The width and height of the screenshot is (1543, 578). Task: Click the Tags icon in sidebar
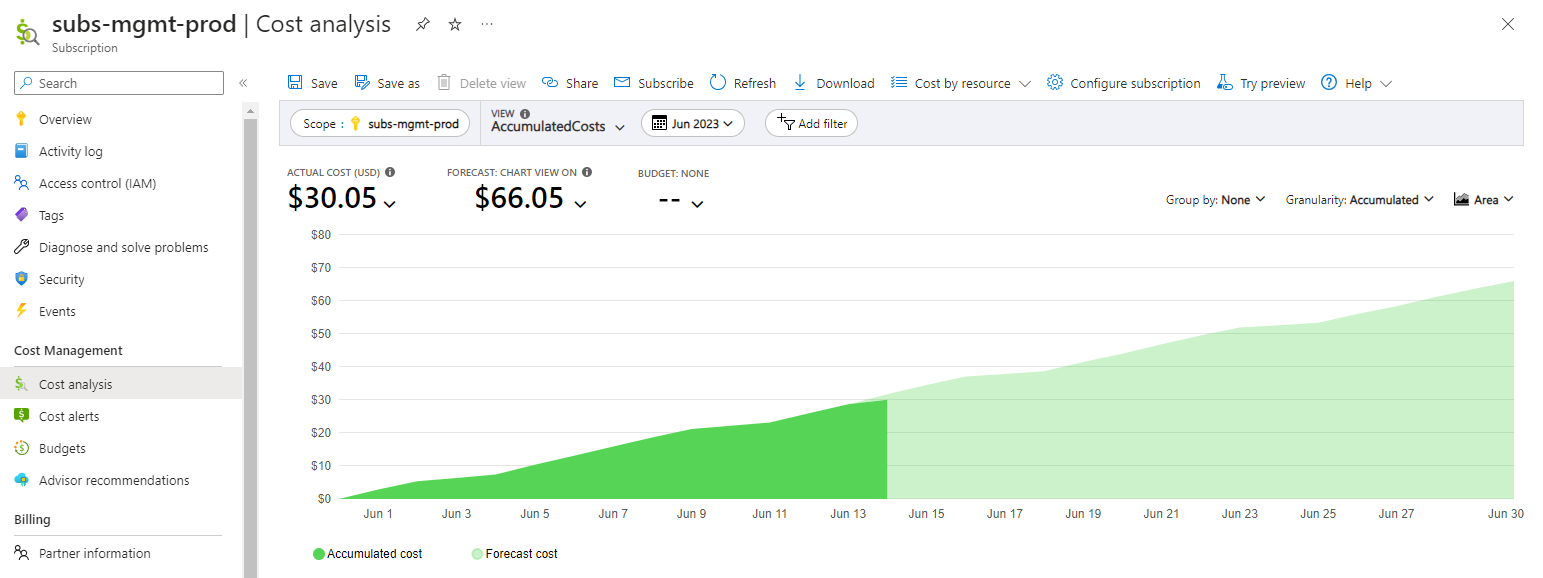click(21, 215)
